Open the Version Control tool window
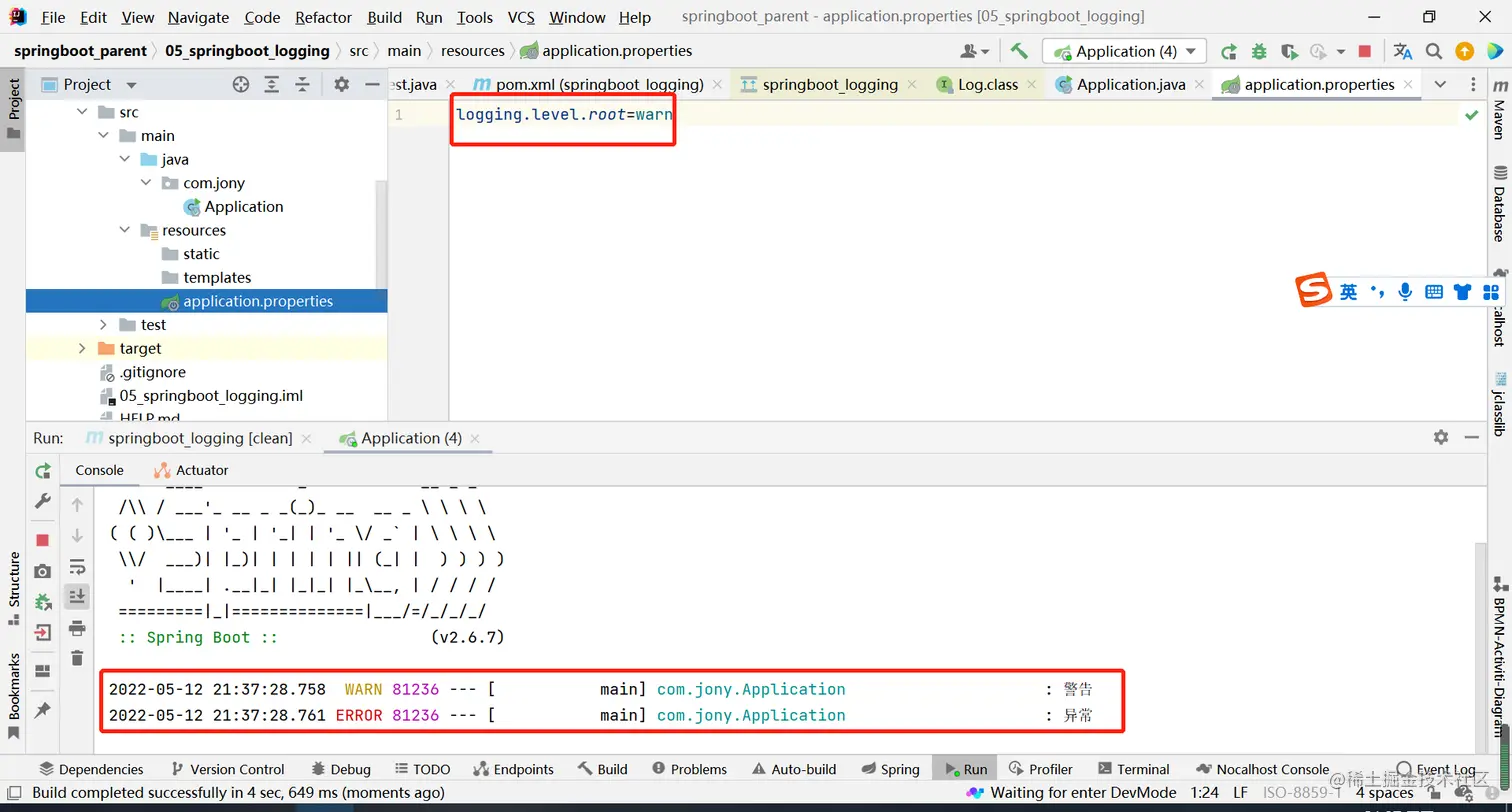 point(227,769)
